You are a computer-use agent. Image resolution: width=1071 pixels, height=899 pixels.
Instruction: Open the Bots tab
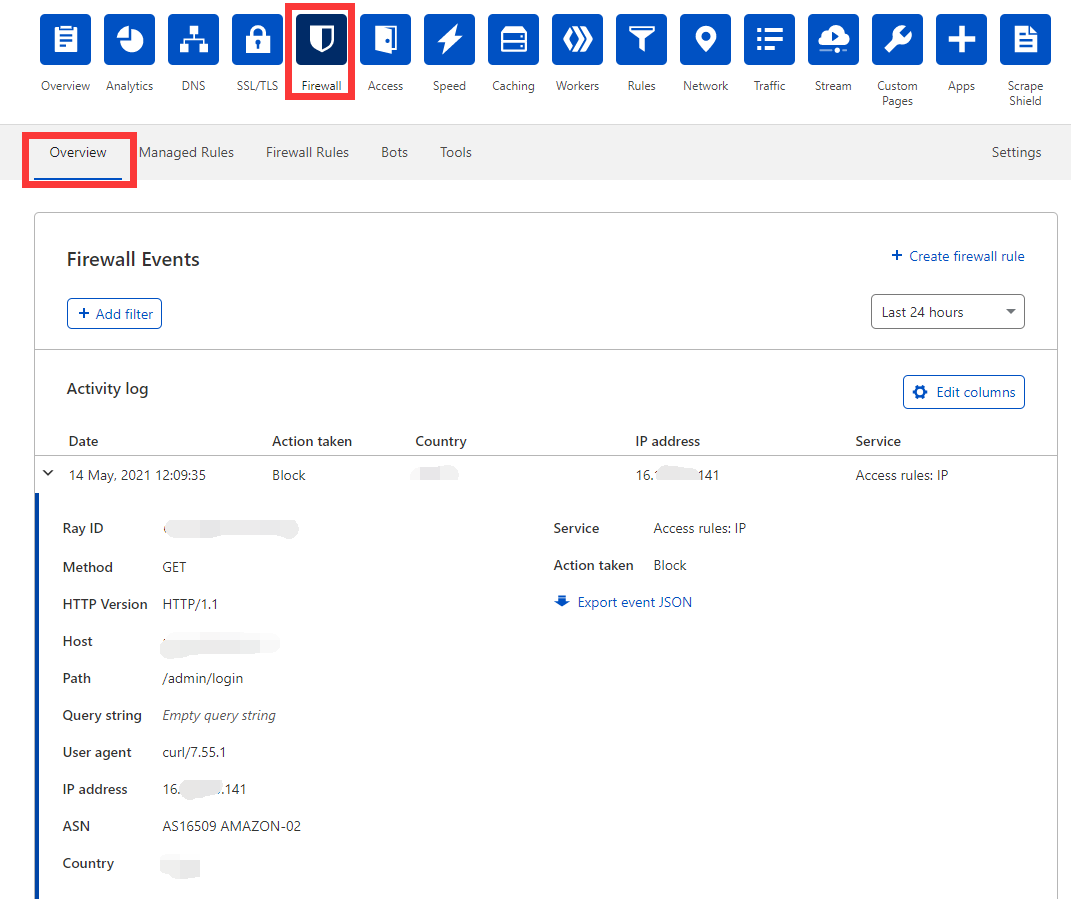pos(394,153)
